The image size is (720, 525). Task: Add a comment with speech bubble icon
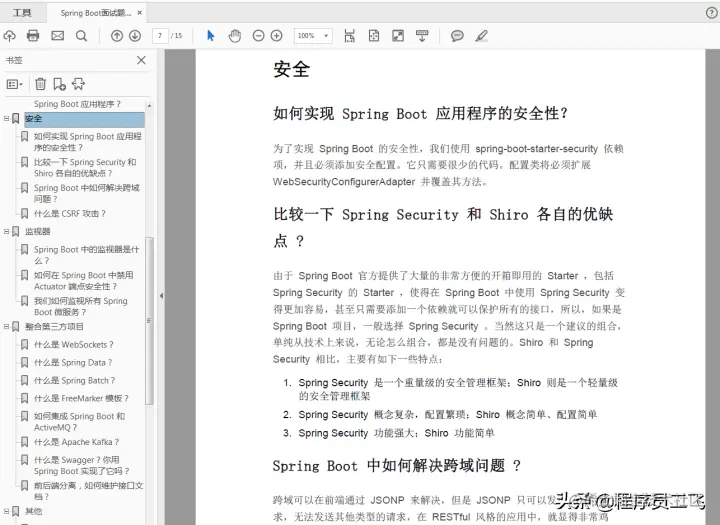click(457, 36)
